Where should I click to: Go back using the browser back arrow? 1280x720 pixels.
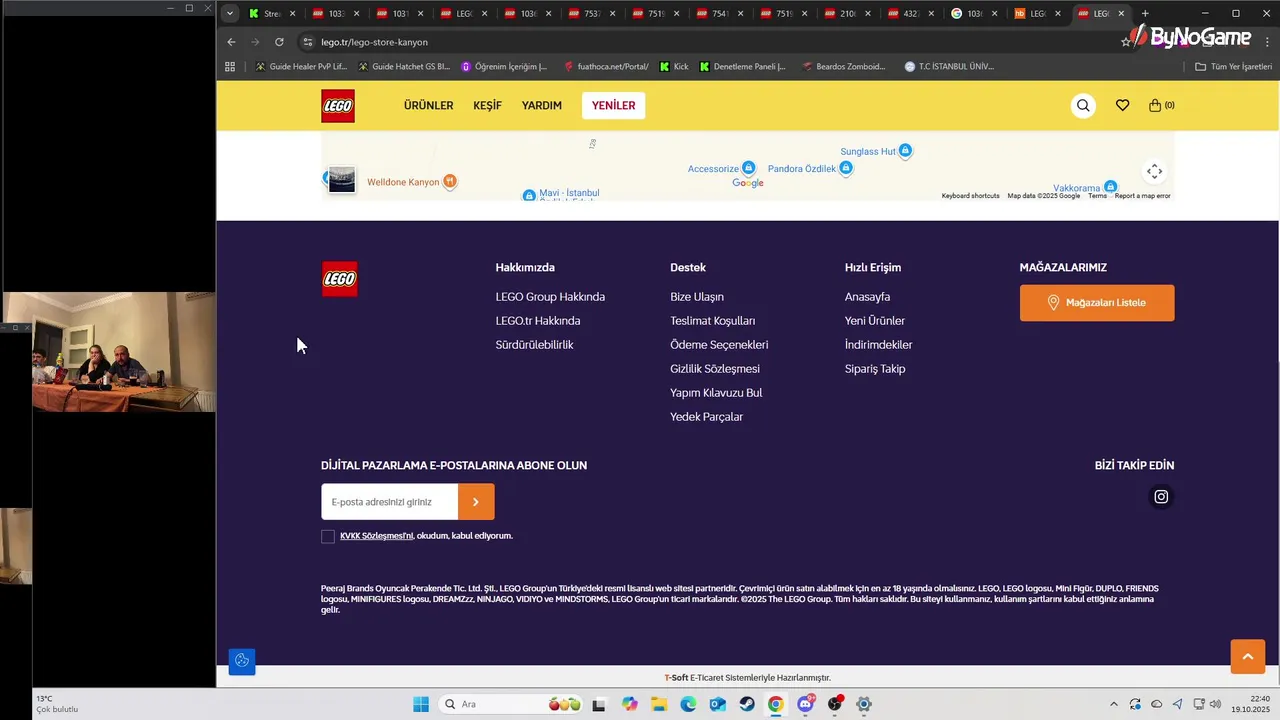point(231,42)
